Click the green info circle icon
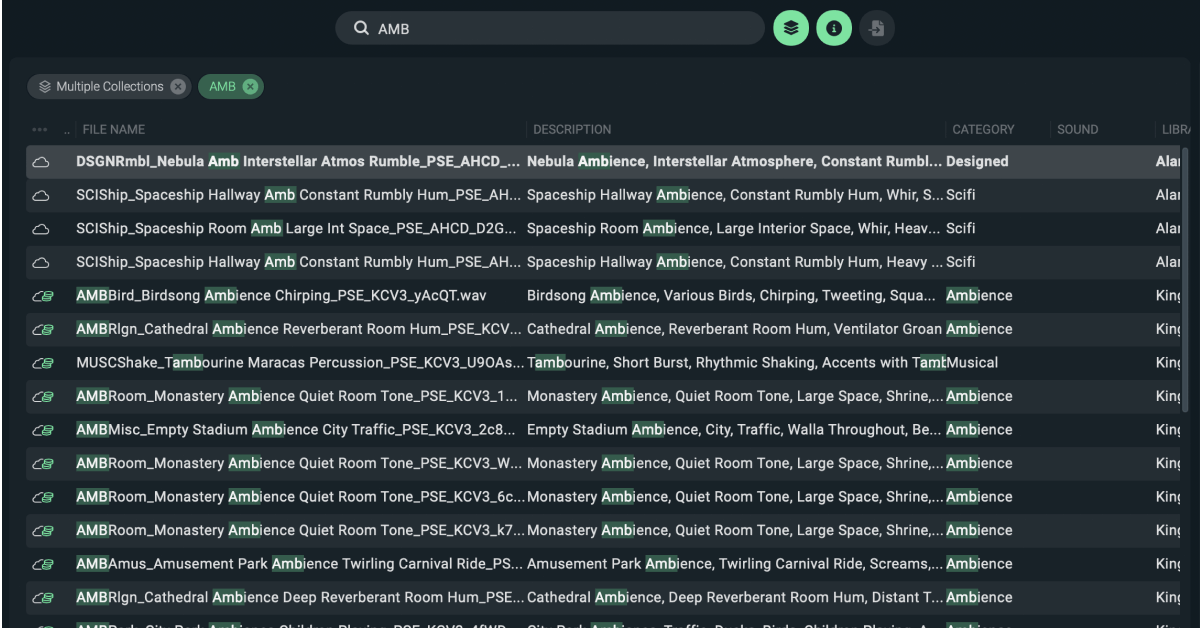The height and width of the screenshot is (628, 1200). [x=834, y=28]
